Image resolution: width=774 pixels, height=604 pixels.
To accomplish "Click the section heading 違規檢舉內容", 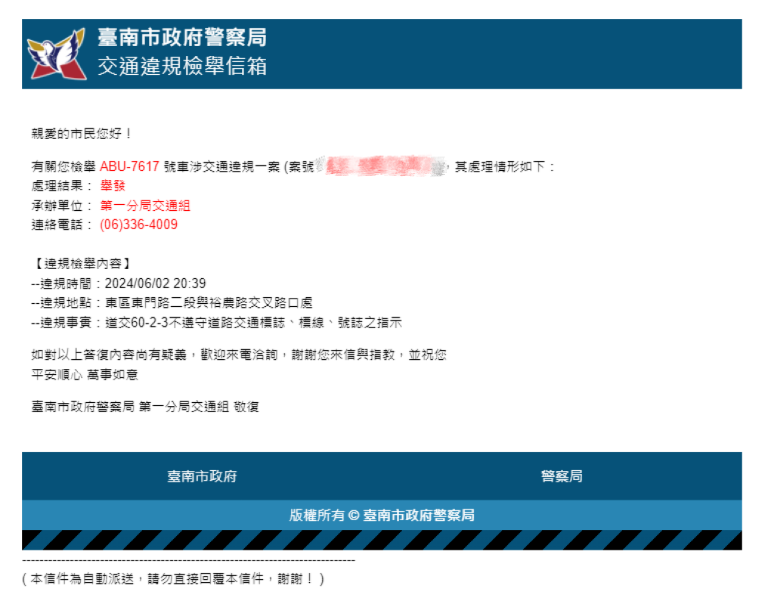I will 82,264.
